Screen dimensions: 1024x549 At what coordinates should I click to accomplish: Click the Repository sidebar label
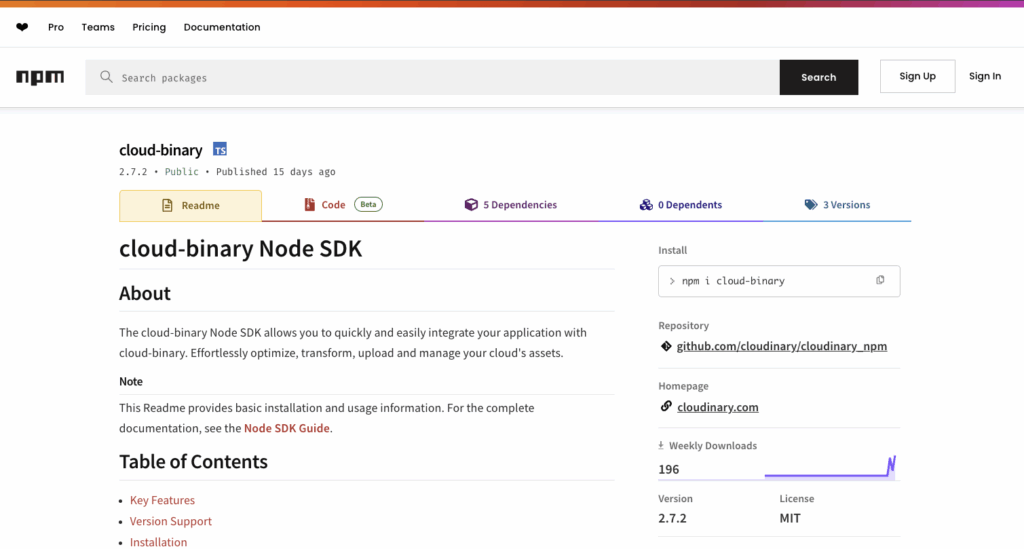(x=684, y=325)
